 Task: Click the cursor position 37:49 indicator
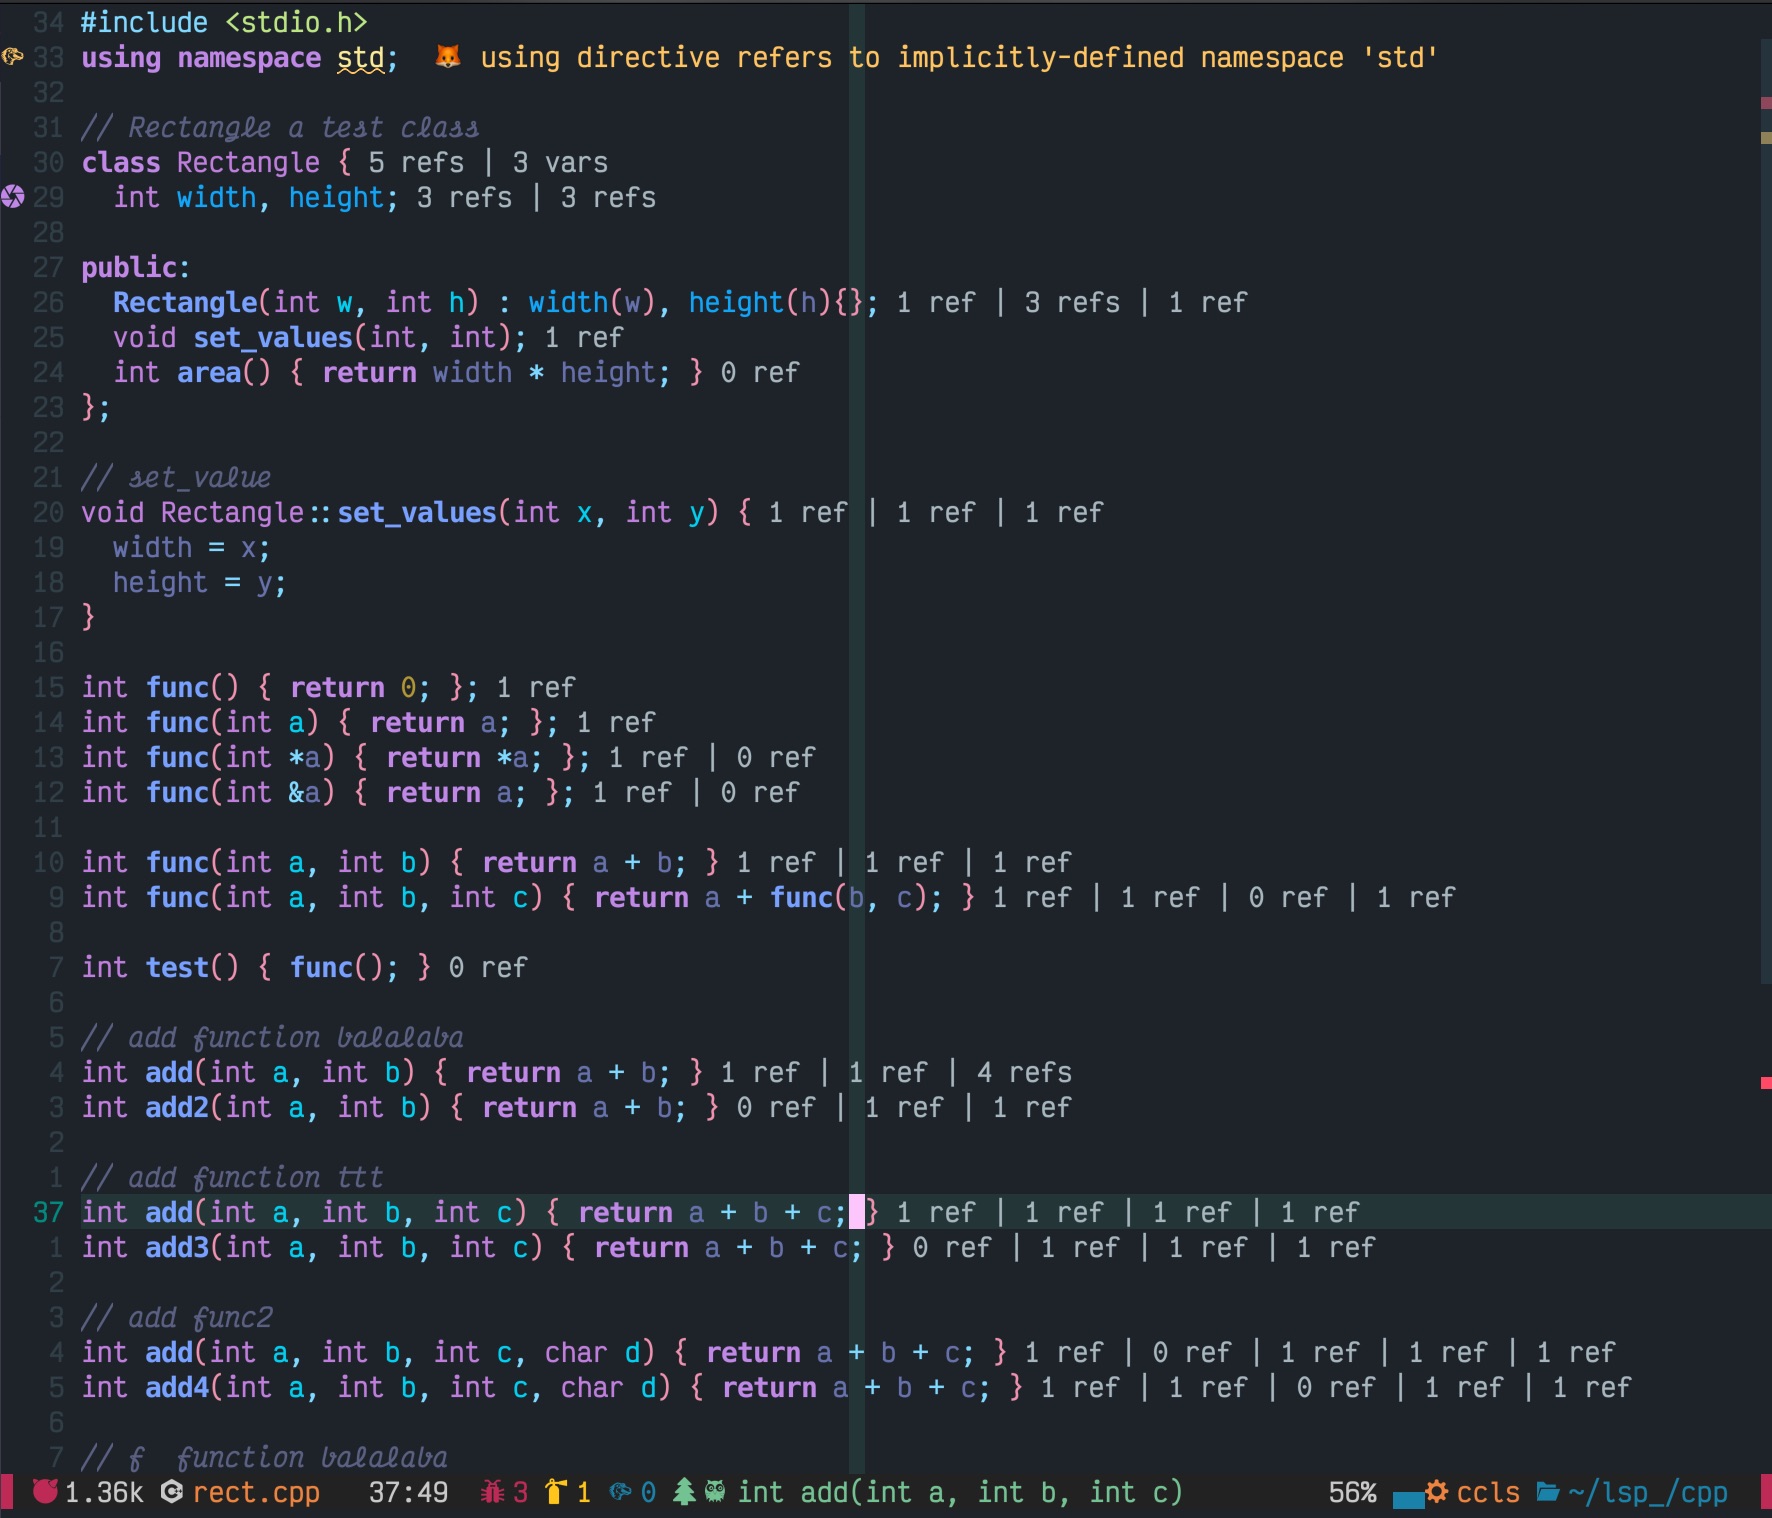tap(408, 1493)
